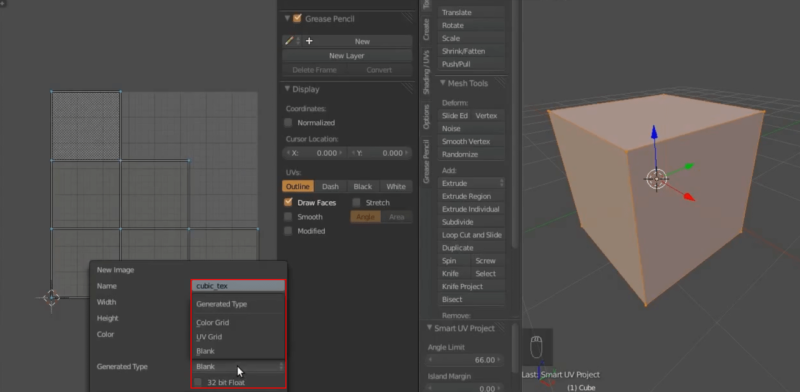Screen dimensions: 800x392
Task: Collapse the Mesh Tools panel
Action: click(x=442, y=83)
